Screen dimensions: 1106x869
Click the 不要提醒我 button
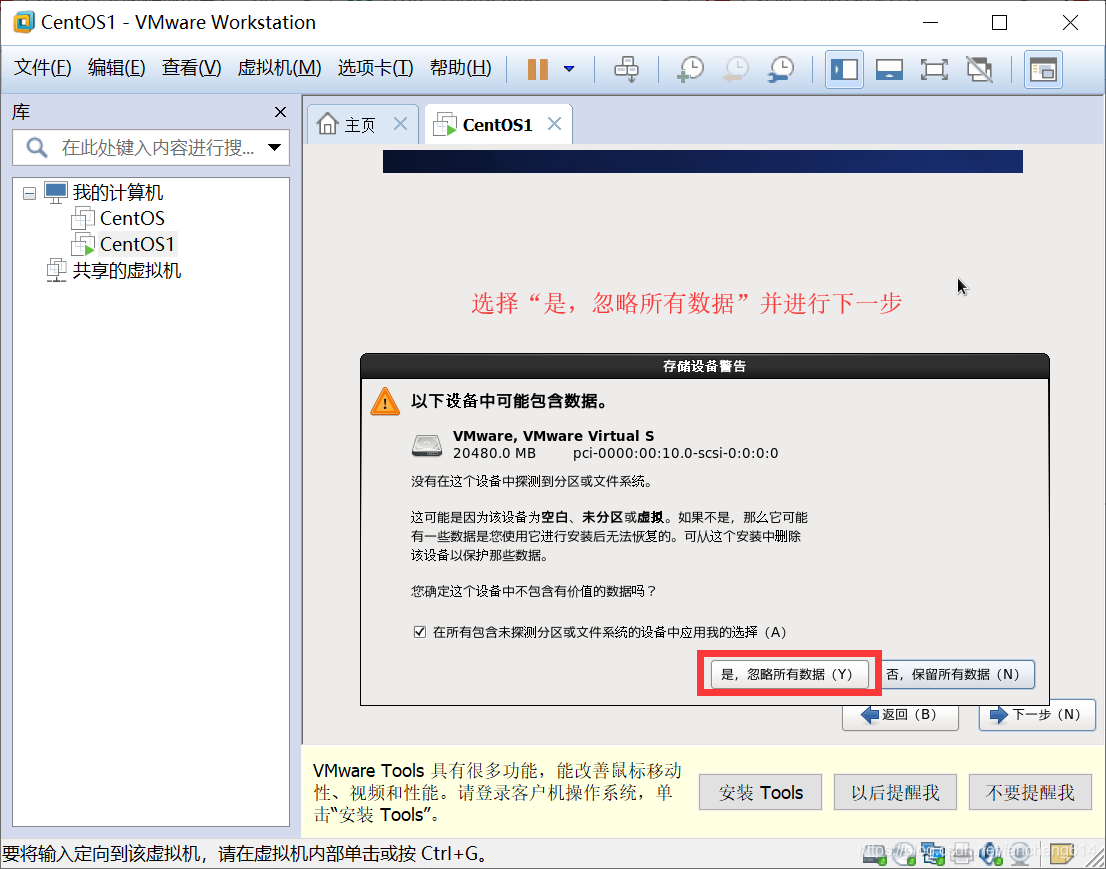pyautogui.click(x=1030, y=793)
